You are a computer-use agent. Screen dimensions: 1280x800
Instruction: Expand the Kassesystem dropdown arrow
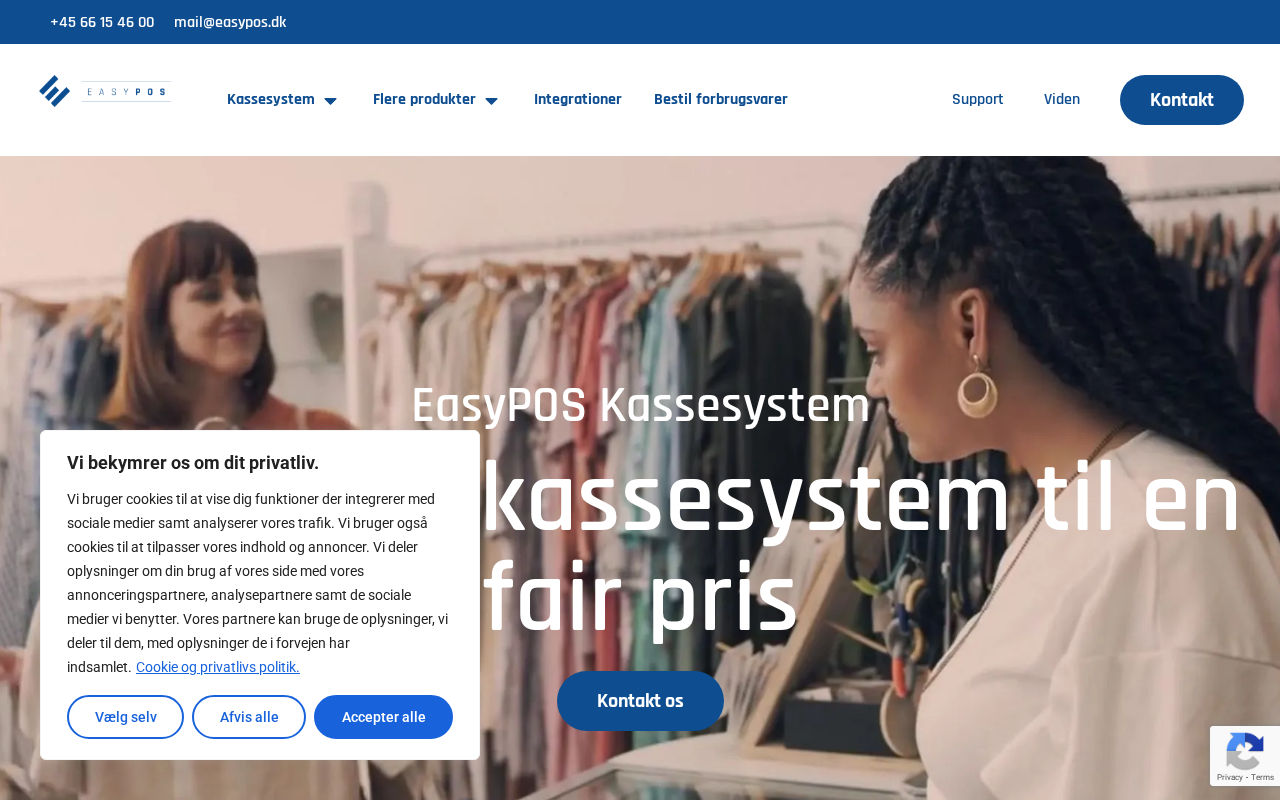click(x=330, y=100)
